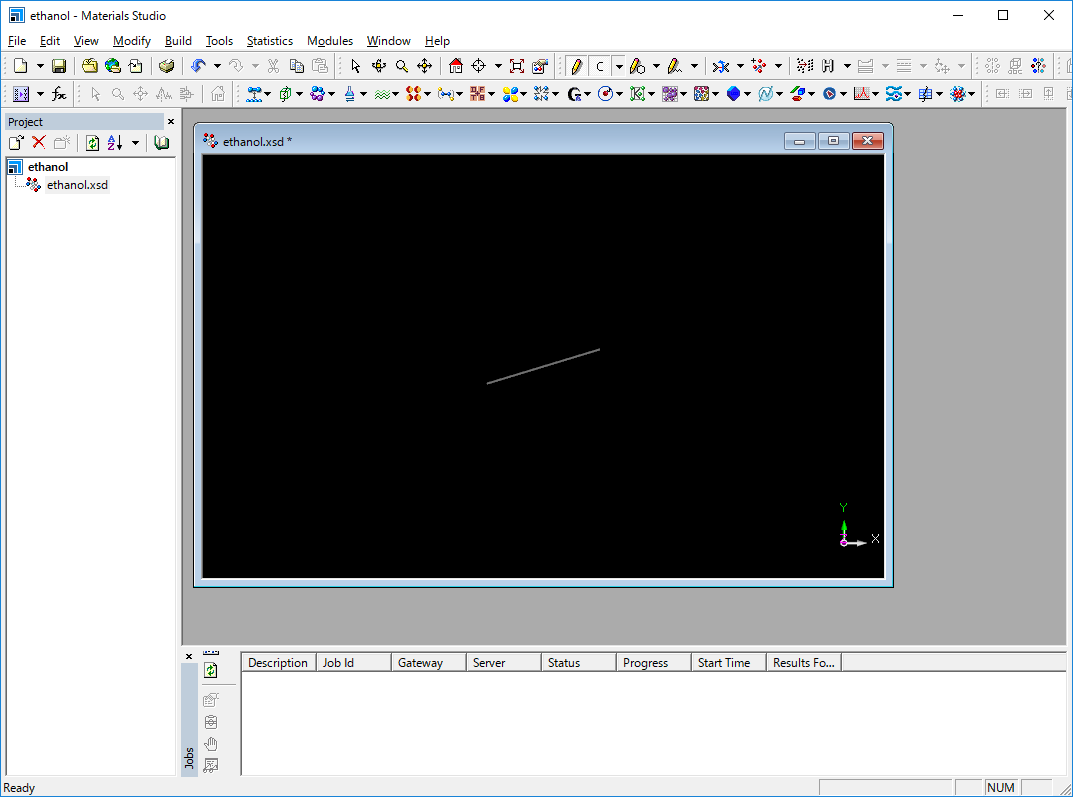Toggle the Fit to View icon
This screenshot has width=1073, height=797.
click(516, 66)
